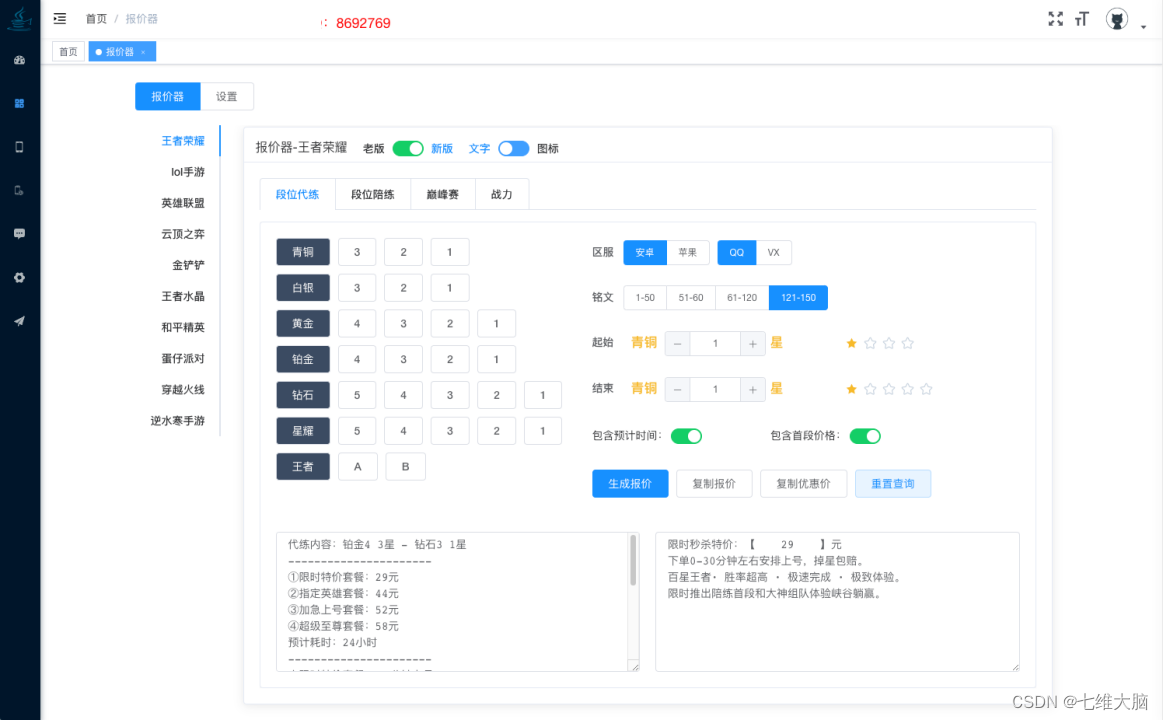Screen dimensions: 1163x720
Task: Choose QQ platform option
Action: (737, 253)
